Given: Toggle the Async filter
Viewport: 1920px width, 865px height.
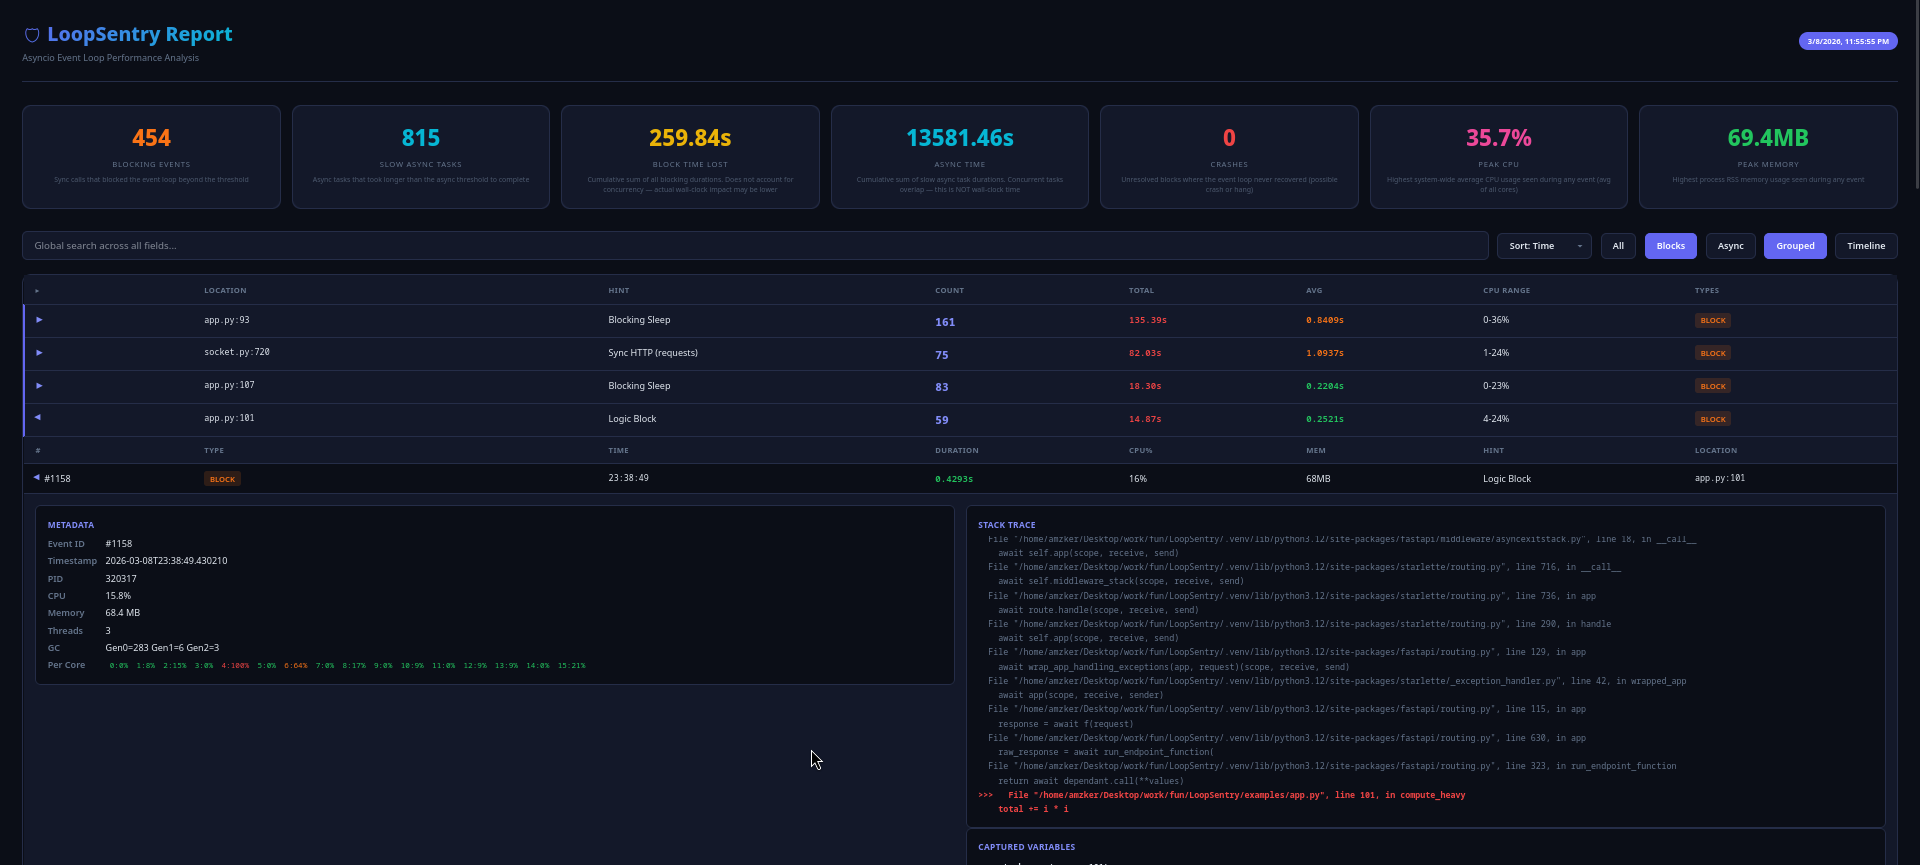Looking at the screenshot, I should tap(1730, 246).
